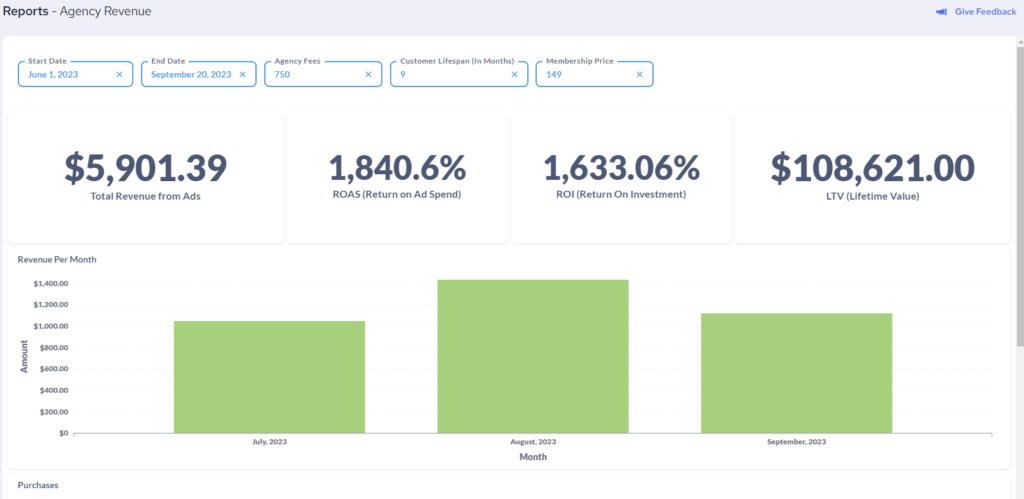Click the ROI (Return On Investment) card

click(x=621, y=178)
